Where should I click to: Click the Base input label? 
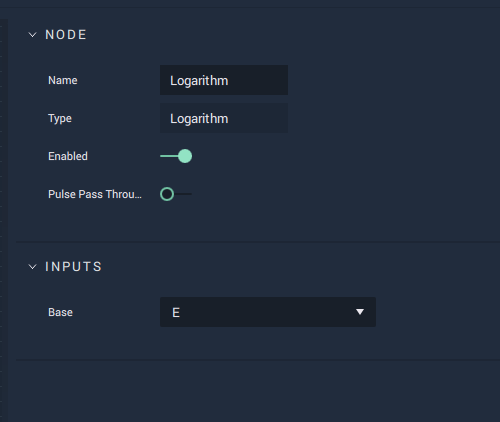pos(60,312)
